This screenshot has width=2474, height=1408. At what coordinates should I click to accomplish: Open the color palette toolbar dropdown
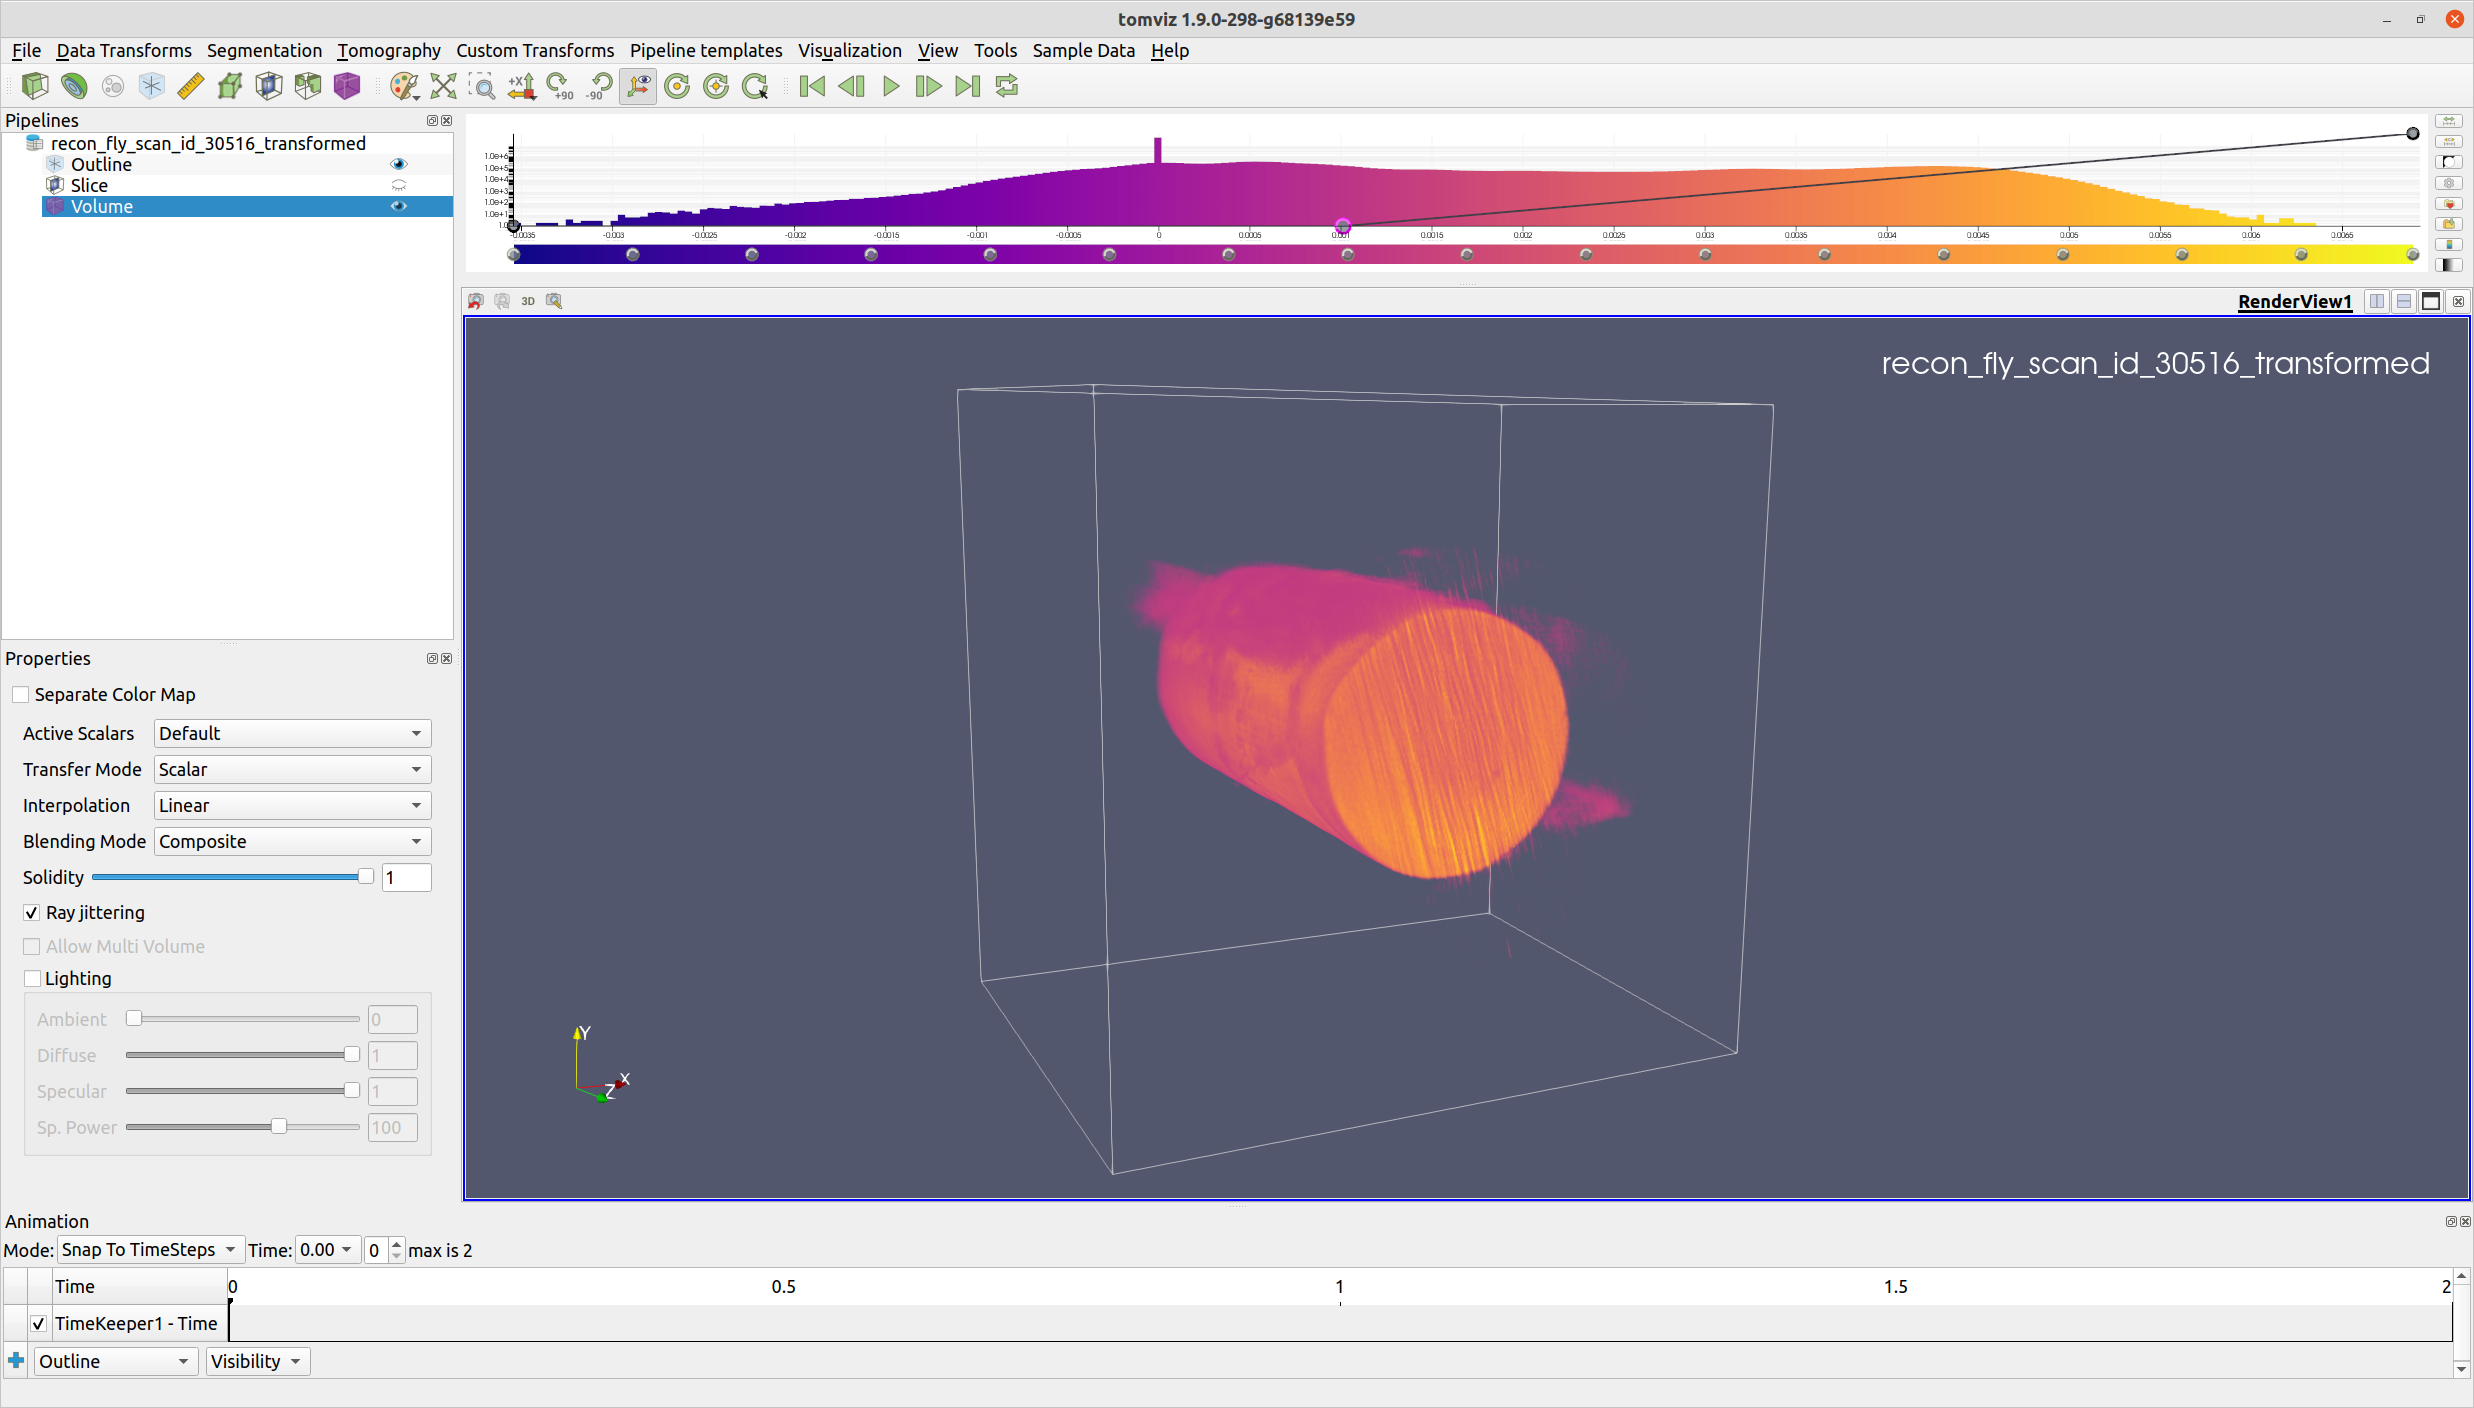coord(404,86)
